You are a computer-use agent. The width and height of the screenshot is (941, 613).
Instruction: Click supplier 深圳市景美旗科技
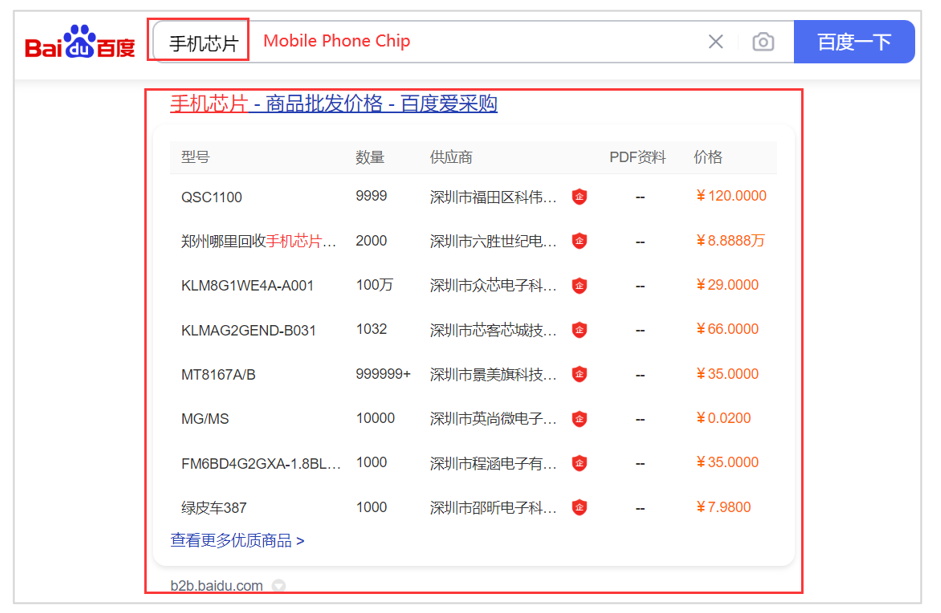493,375
